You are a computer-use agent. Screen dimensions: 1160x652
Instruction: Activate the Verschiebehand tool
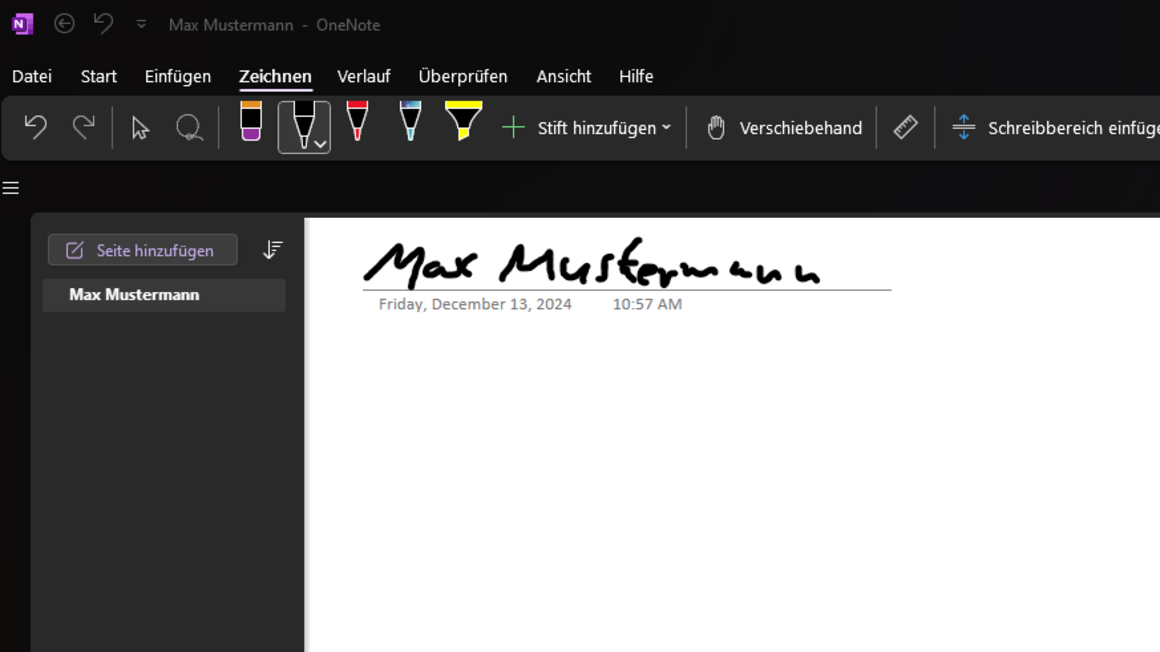(783, 128)
